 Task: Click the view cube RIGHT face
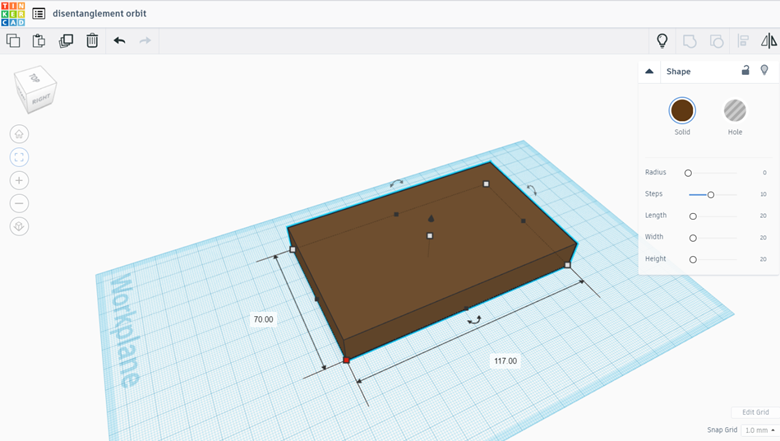click(41, 99)
